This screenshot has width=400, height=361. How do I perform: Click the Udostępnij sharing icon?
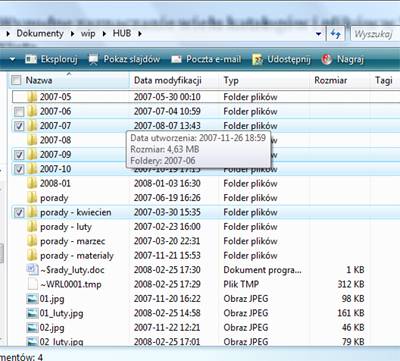point(257,60)
